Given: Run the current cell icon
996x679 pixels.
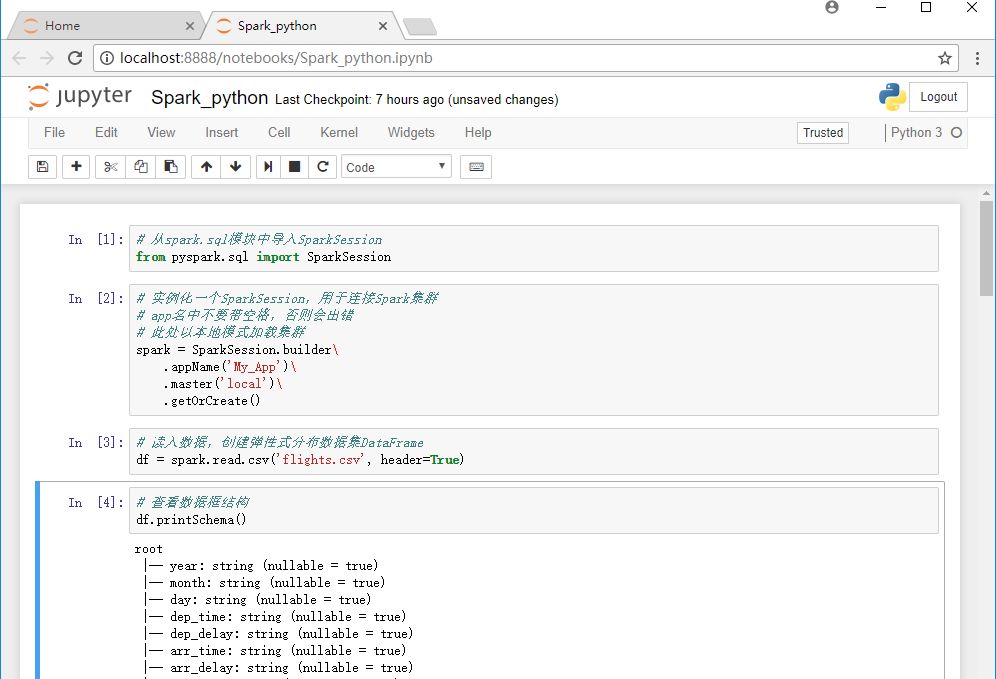Looking at the screenshot, I should pyautogui.click(x=268, y=167).
